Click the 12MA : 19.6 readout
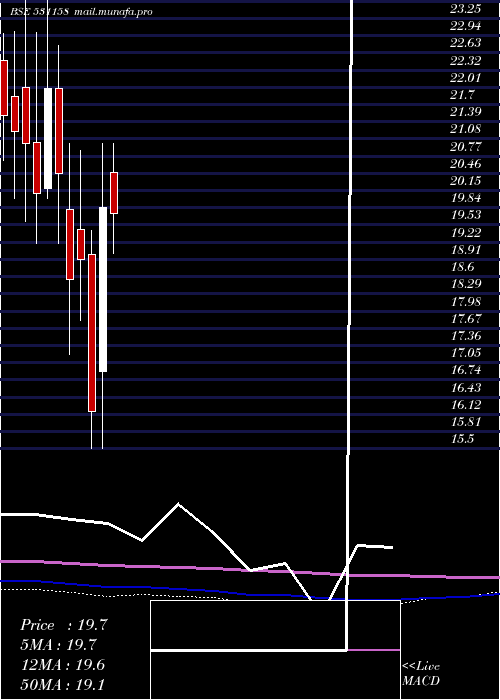Image resolution: width=500 pixels, height=700 pixels. (64, 665)
